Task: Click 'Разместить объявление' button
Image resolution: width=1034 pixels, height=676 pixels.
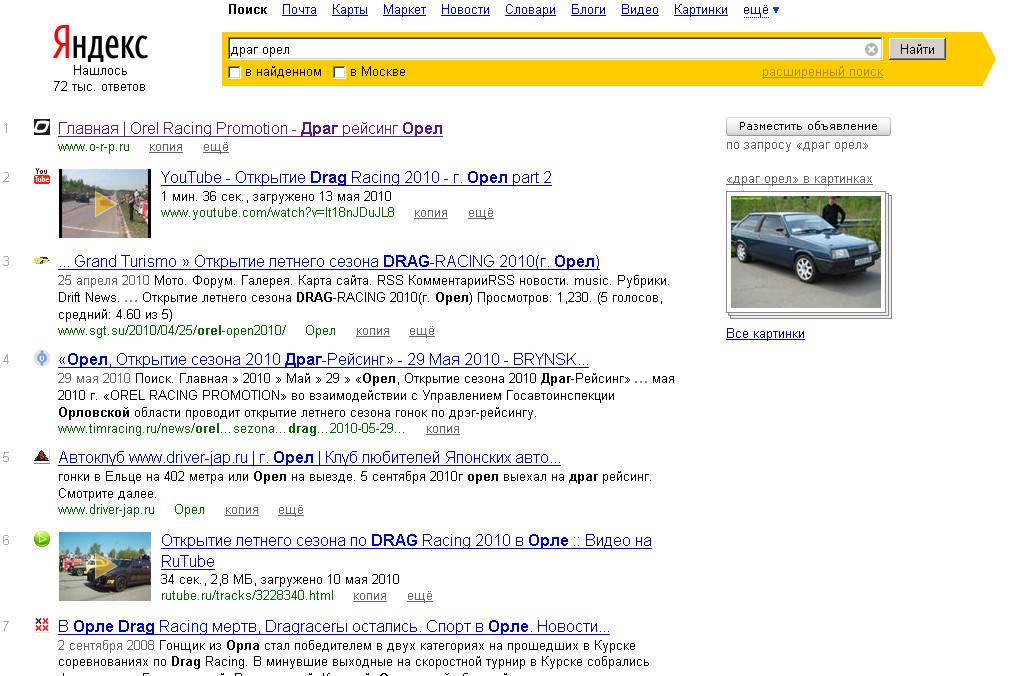Action: [808, 126]
